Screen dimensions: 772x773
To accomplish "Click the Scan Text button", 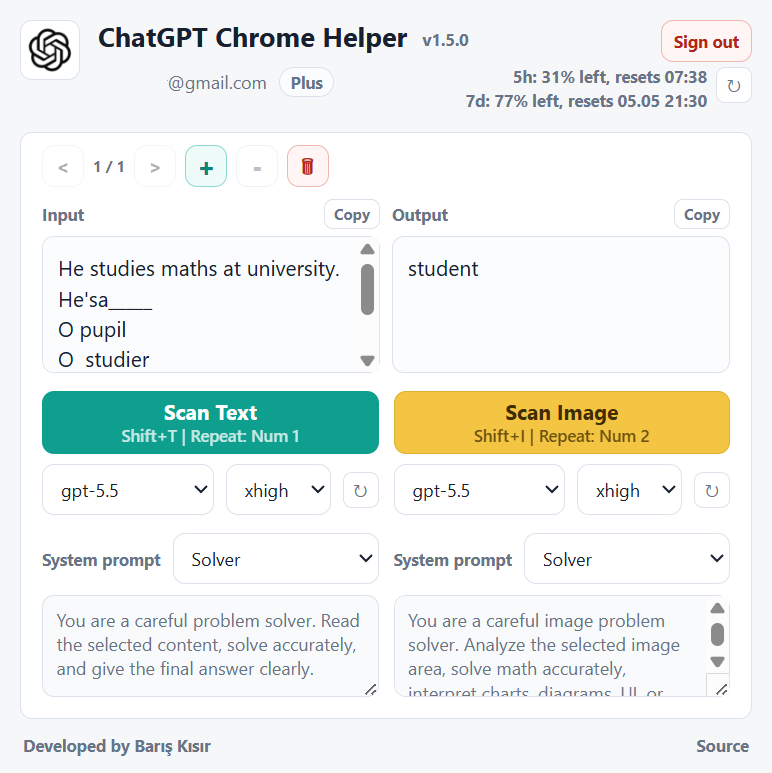I will pyautogui.click(x=211, y=422).
